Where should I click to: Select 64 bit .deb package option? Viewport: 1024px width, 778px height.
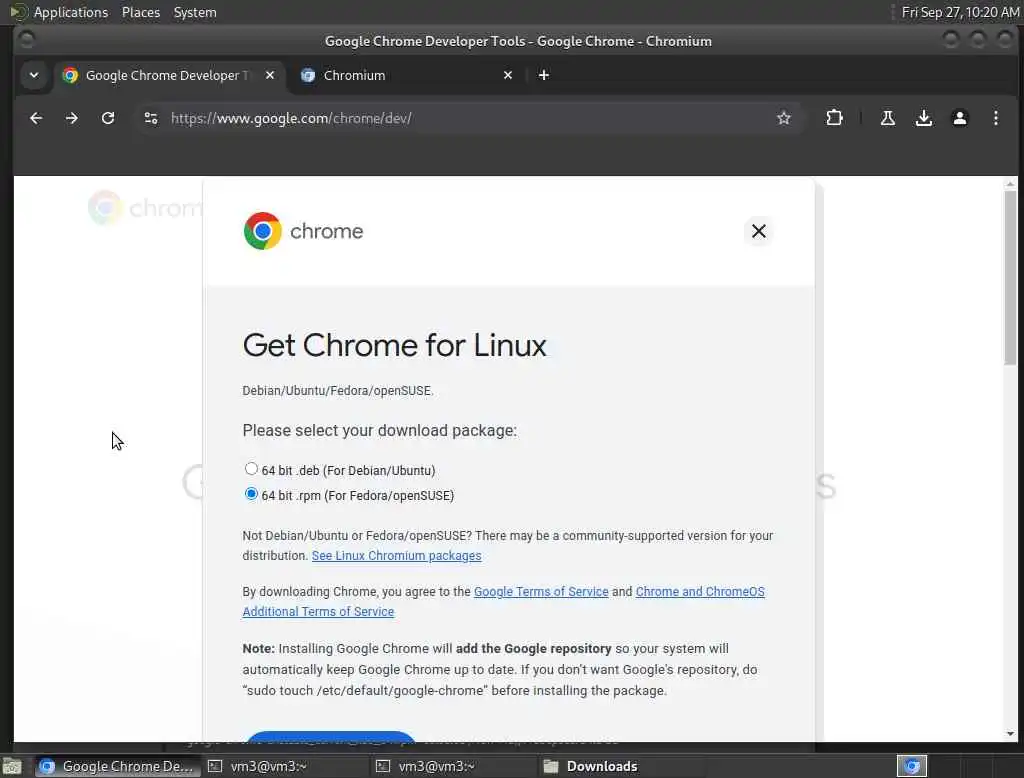[x=251, y=469]
